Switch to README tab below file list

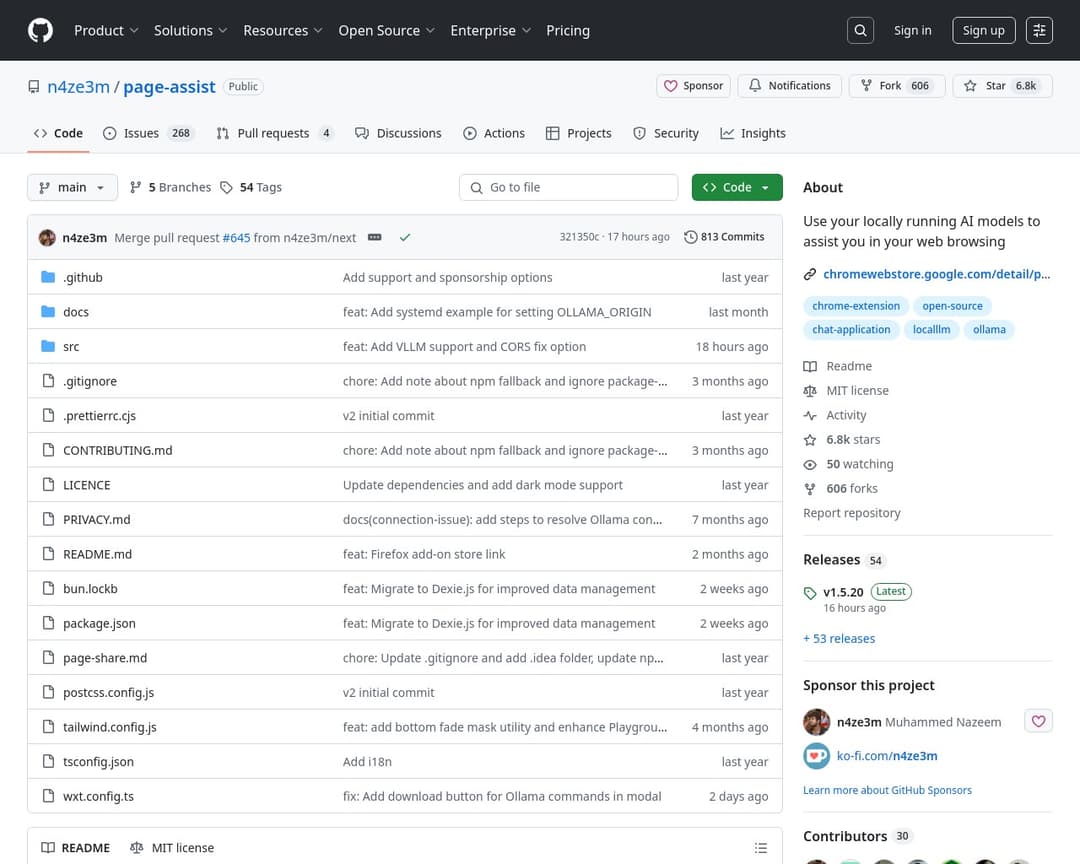tap(76, 847)
